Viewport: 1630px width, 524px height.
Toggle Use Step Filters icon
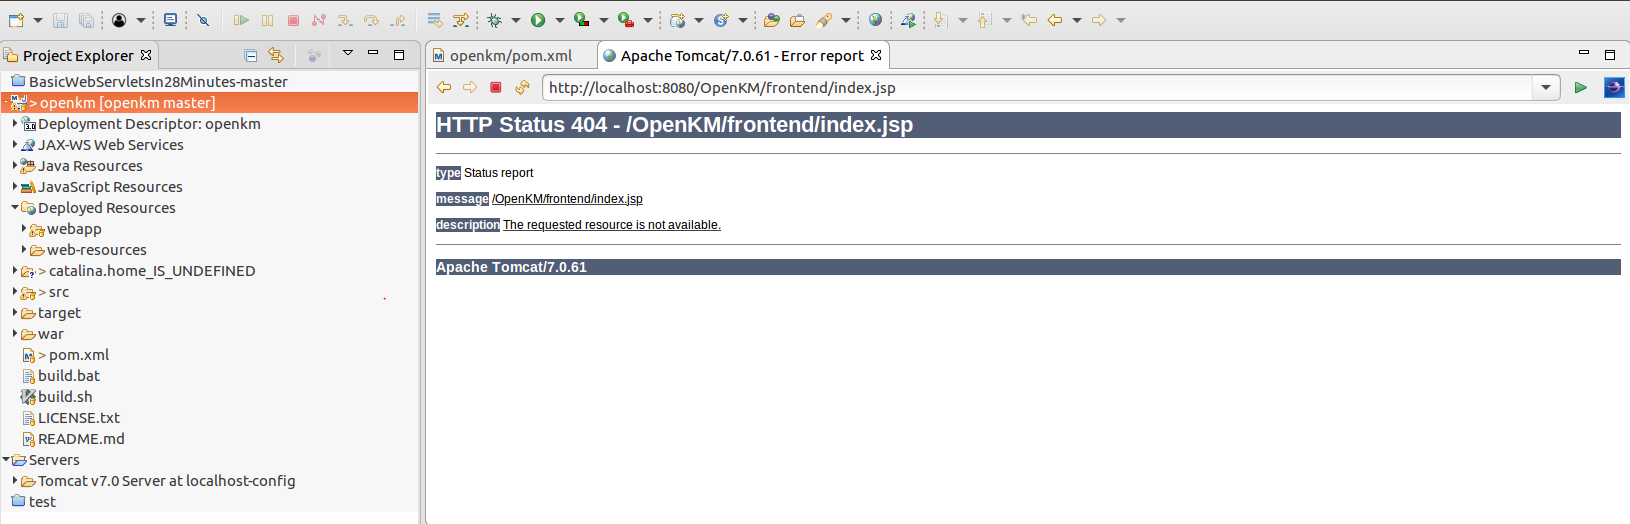tap(461, 20)
